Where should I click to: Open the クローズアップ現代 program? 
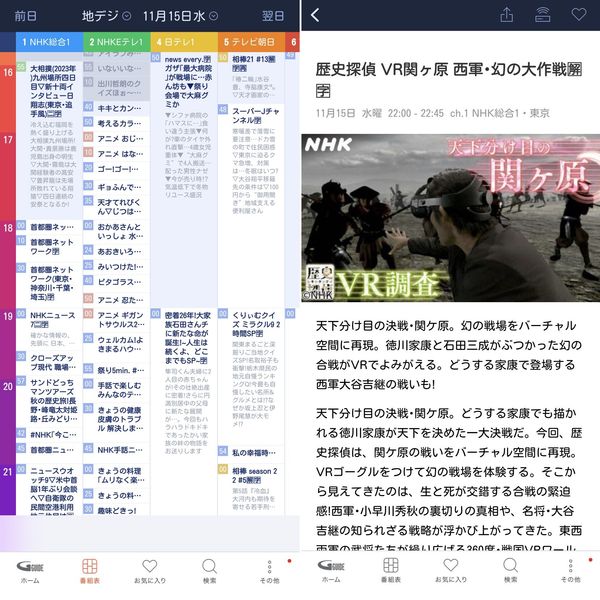coord(49,362)
